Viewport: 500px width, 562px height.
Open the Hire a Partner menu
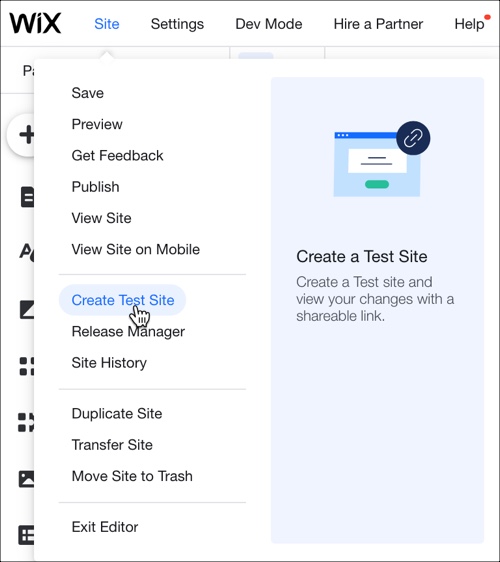click(x=378, y=24)
